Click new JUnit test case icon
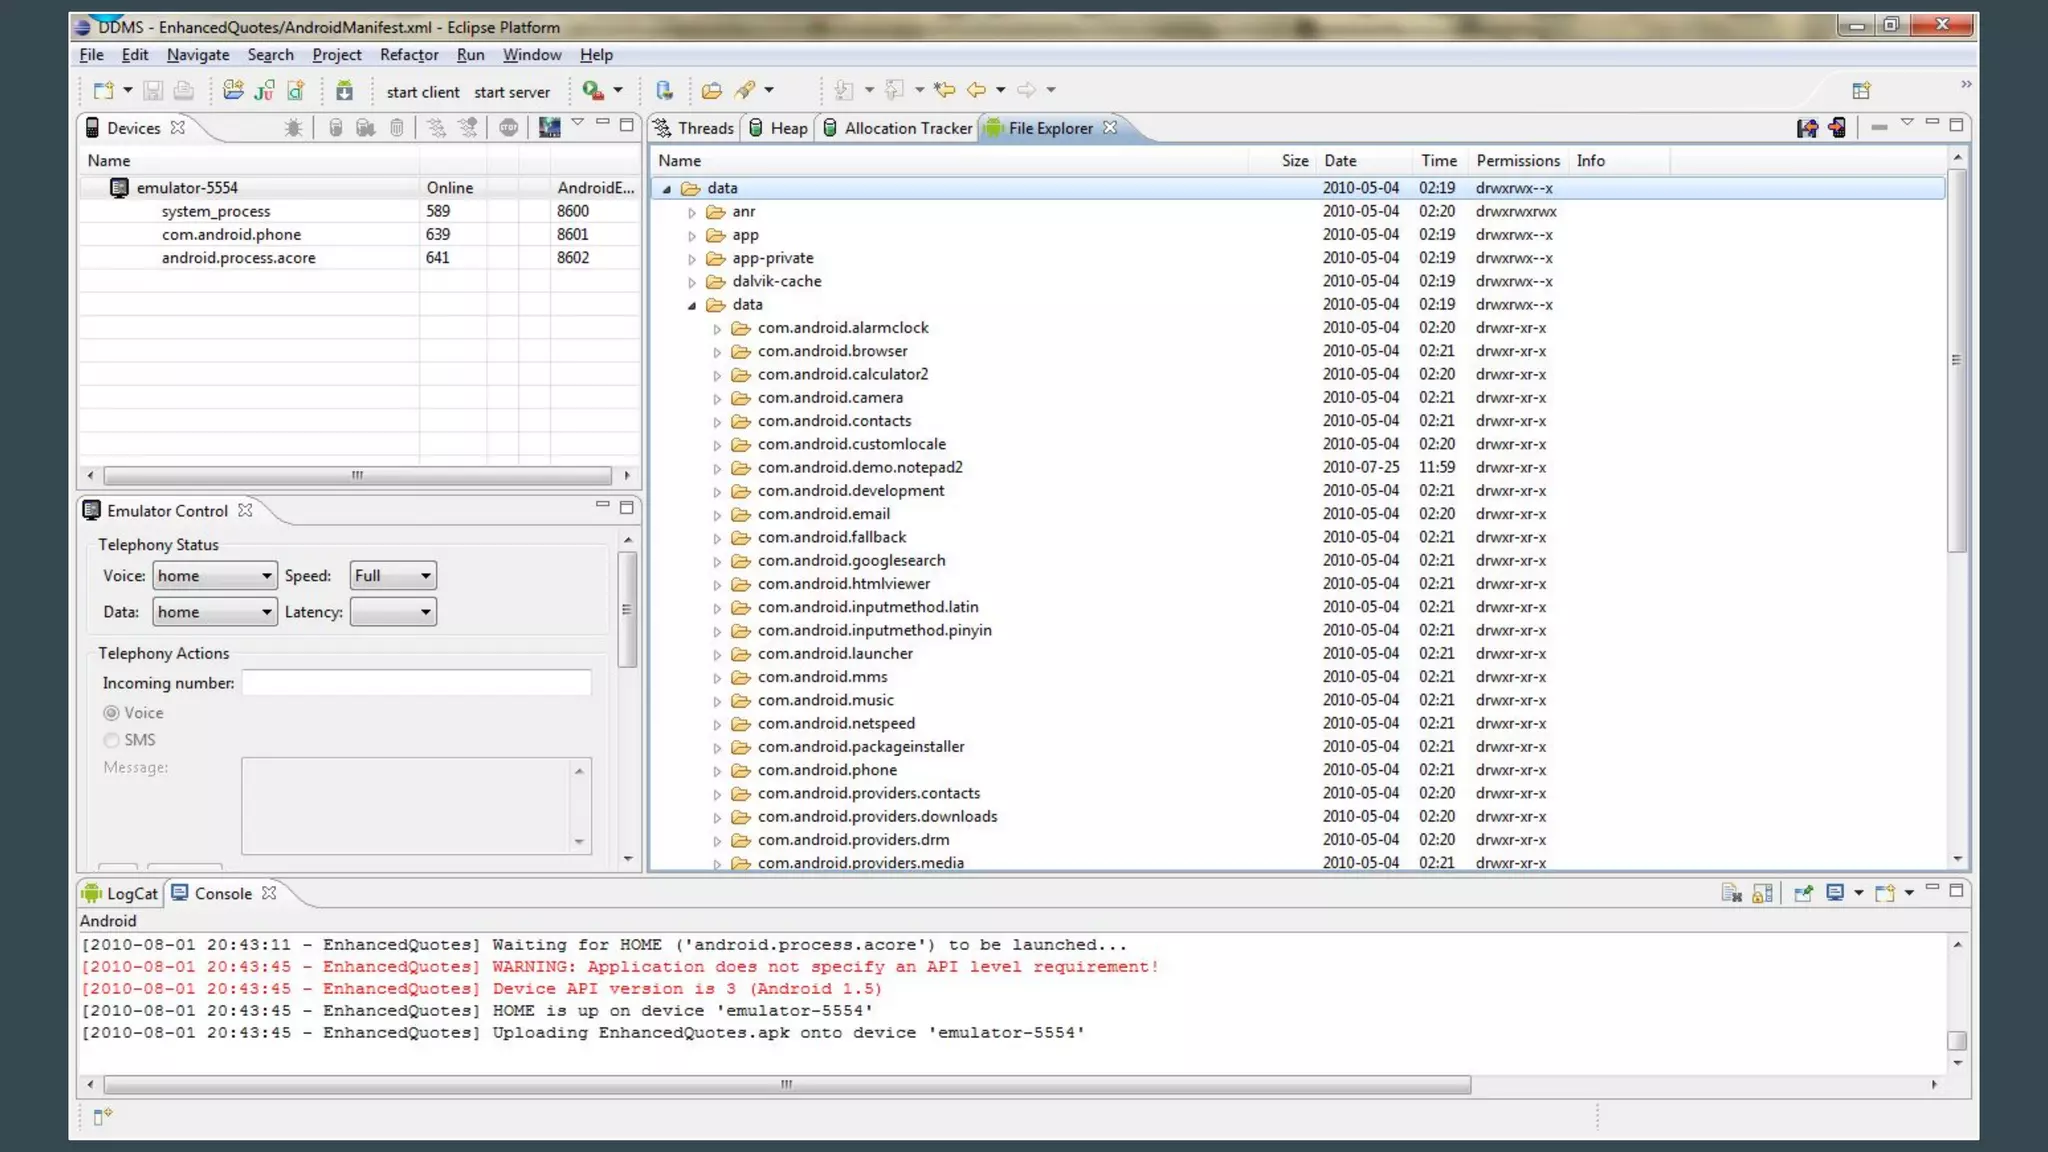The image size is (2048, 1152). pos(264,91)
